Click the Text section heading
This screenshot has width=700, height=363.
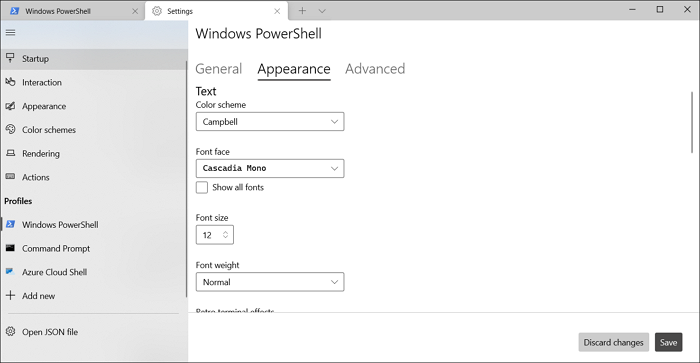(x=206, y=91)
